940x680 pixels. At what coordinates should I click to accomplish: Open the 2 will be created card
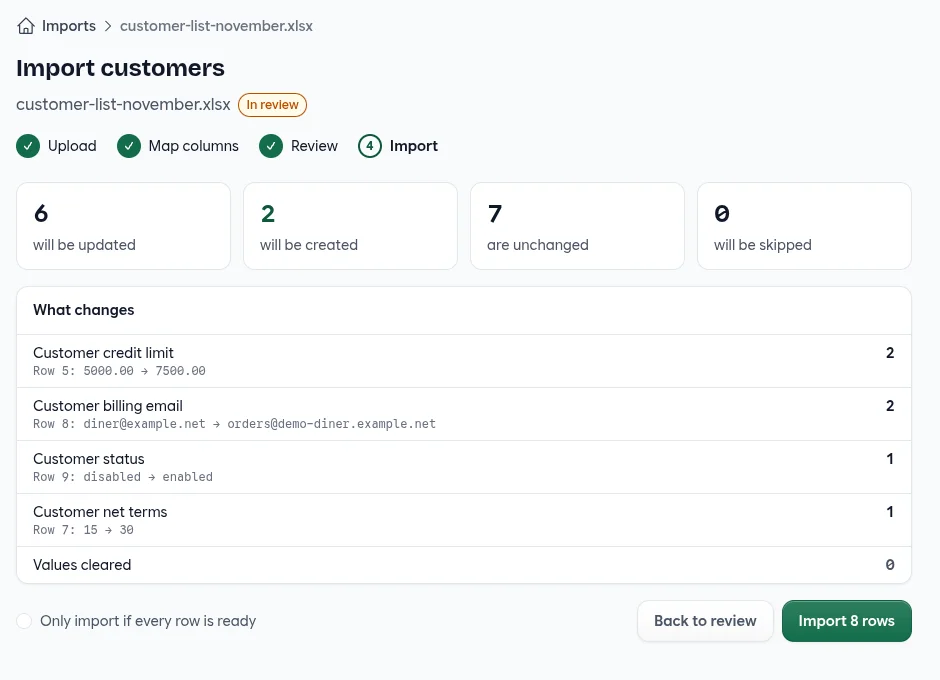[351, 226]
